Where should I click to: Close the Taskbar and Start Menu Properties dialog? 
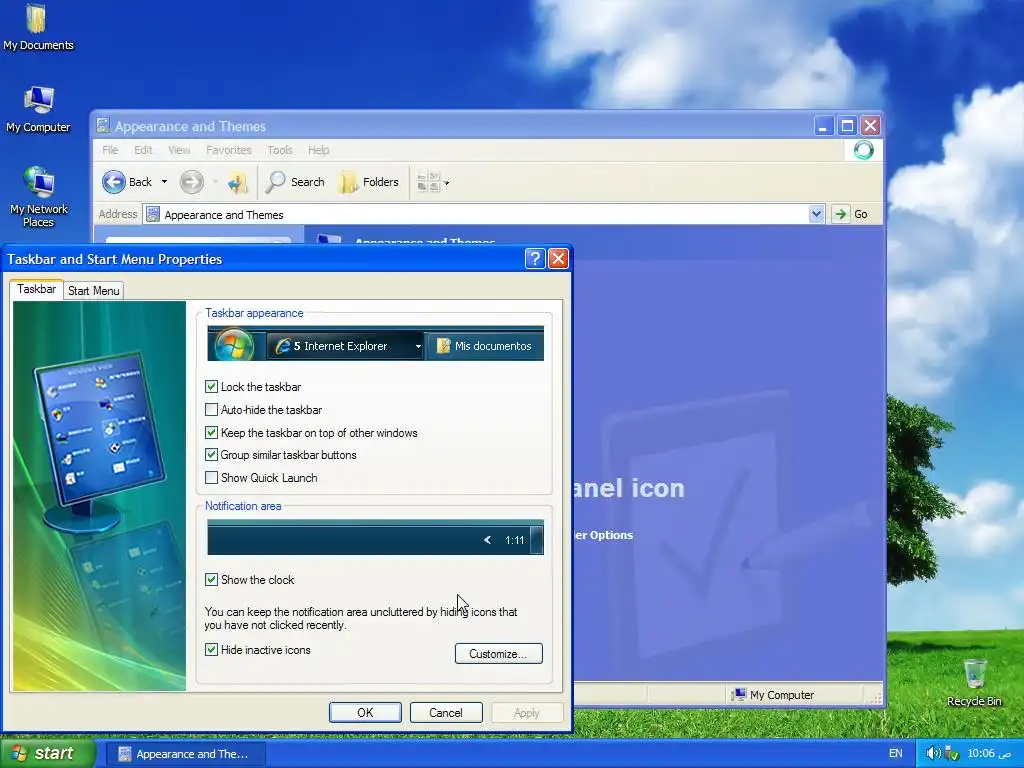(558, 259)
